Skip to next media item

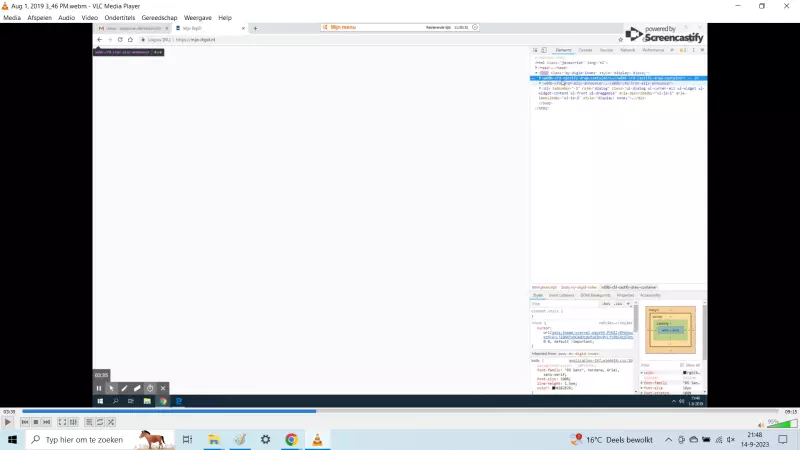(49, 423)
